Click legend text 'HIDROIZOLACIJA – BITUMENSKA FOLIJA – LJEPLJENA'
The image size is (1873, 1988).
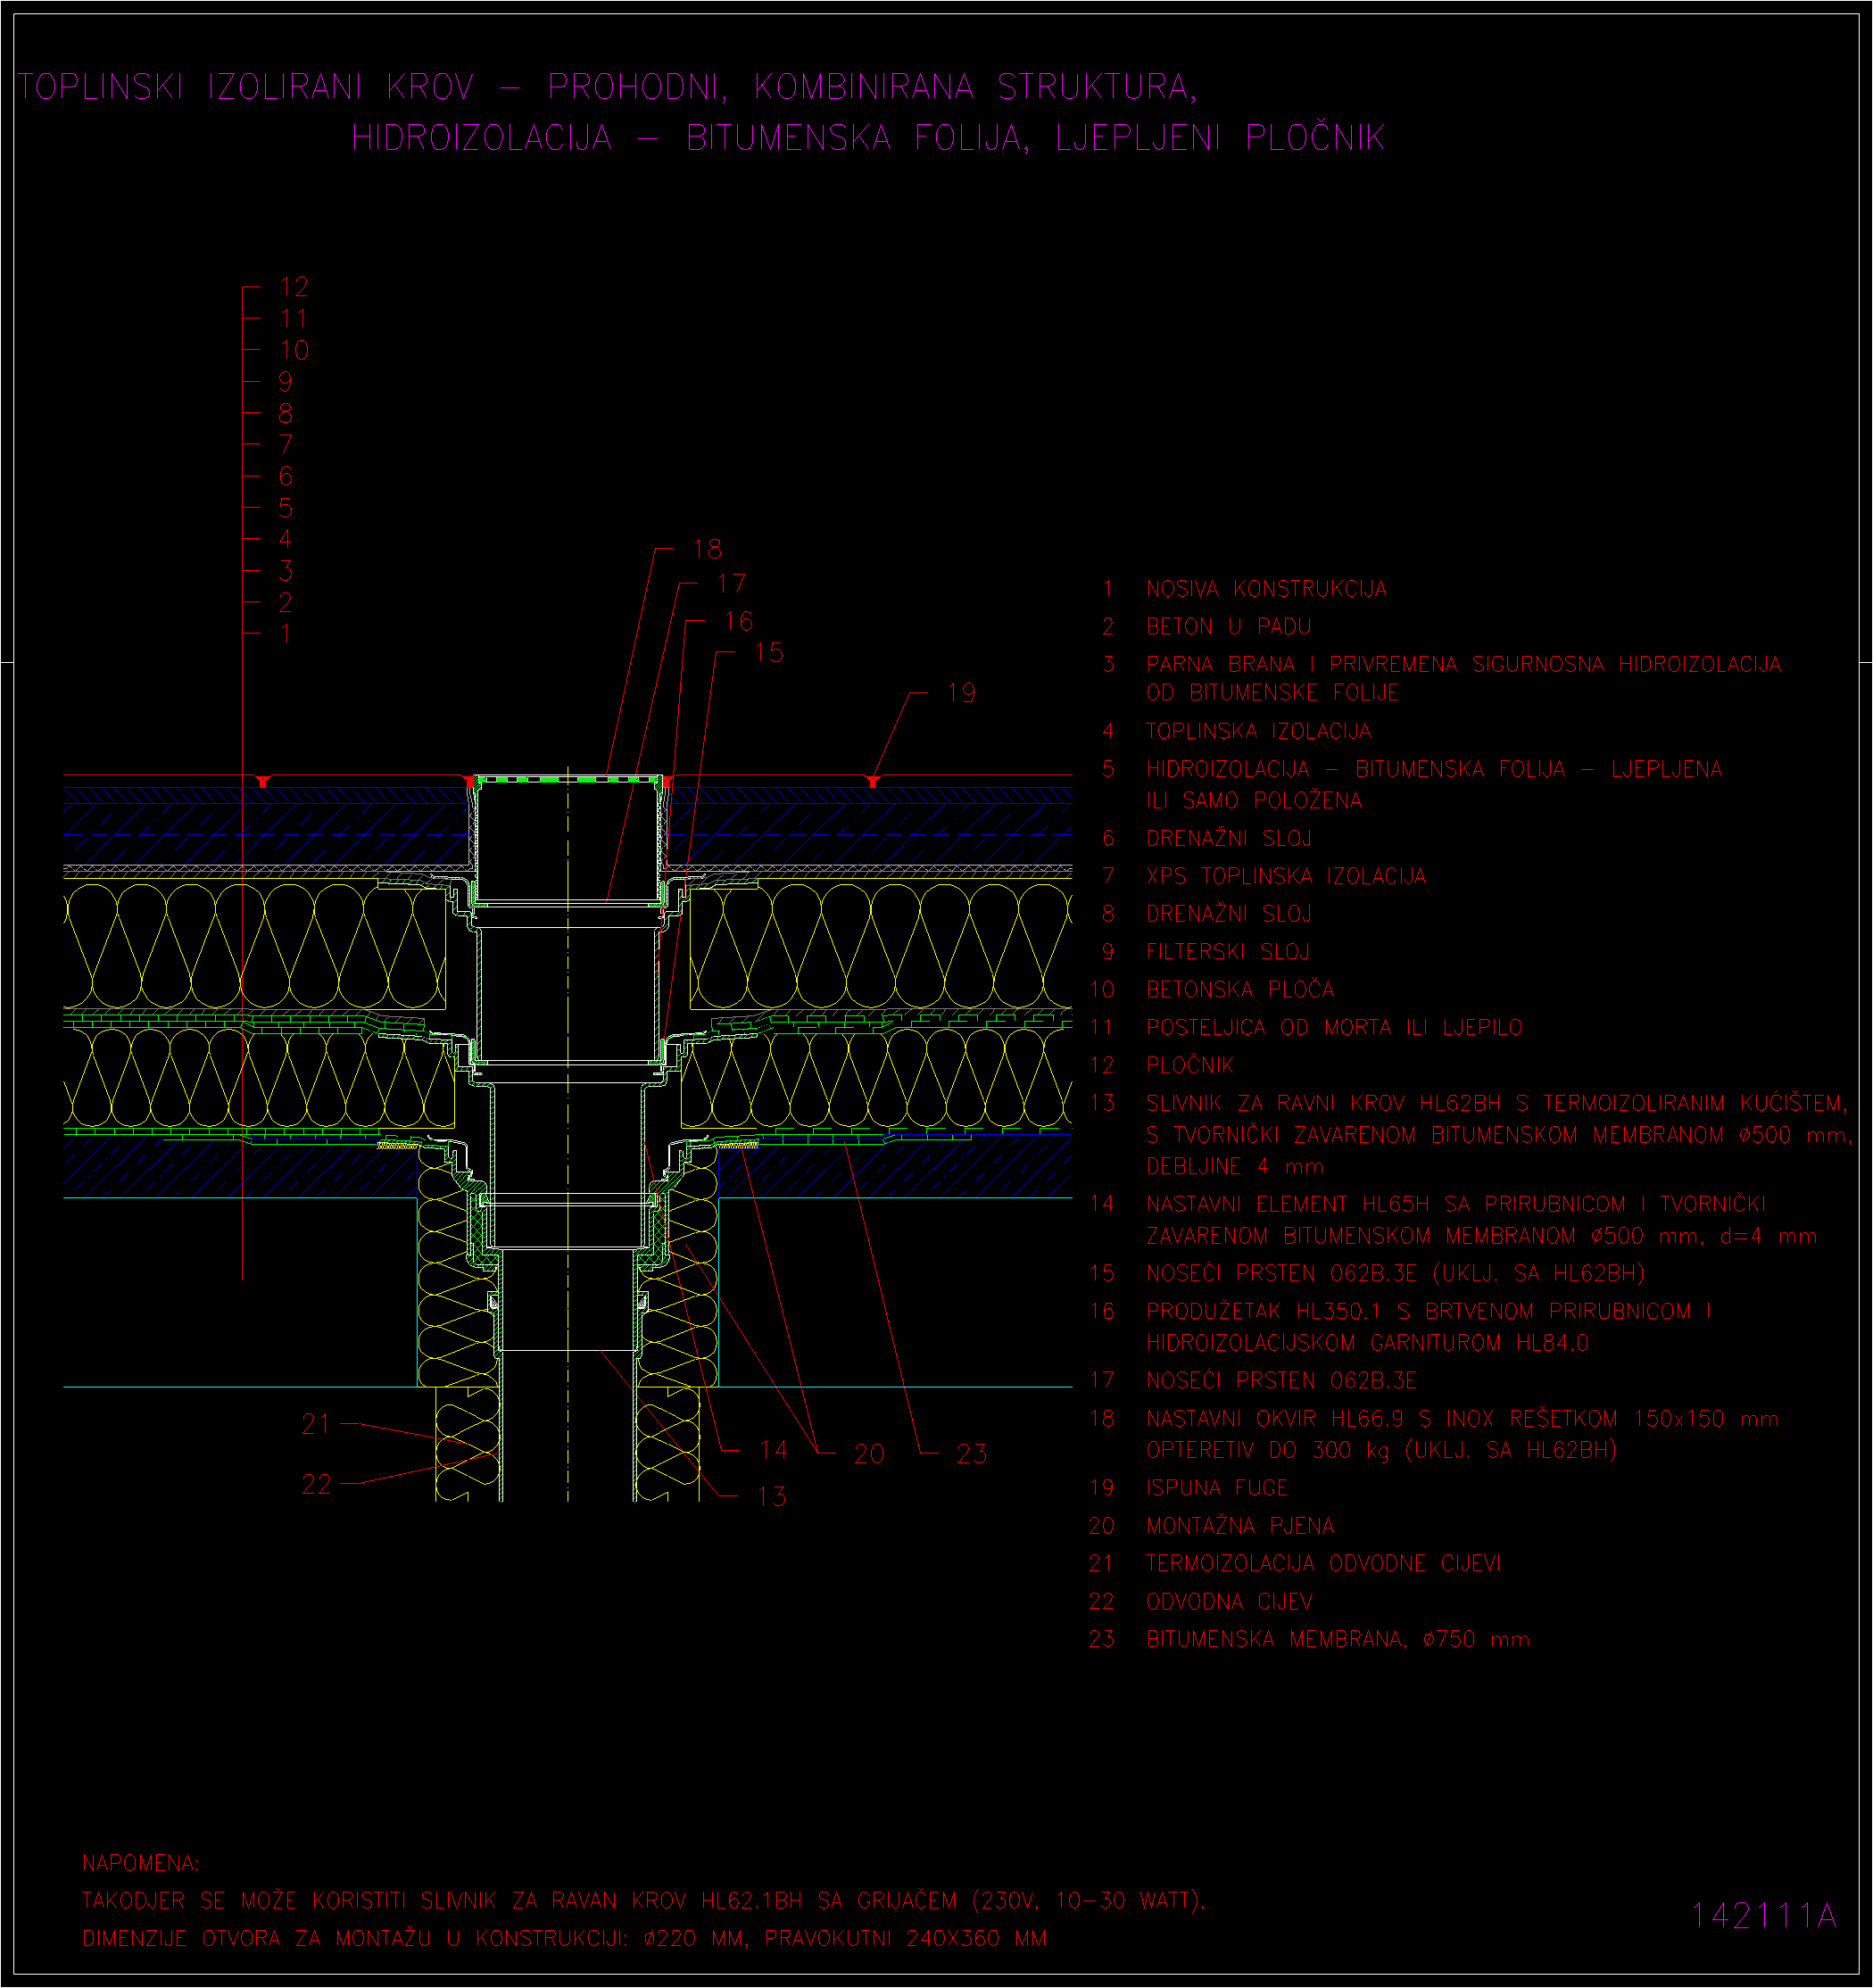(1434, 769)
